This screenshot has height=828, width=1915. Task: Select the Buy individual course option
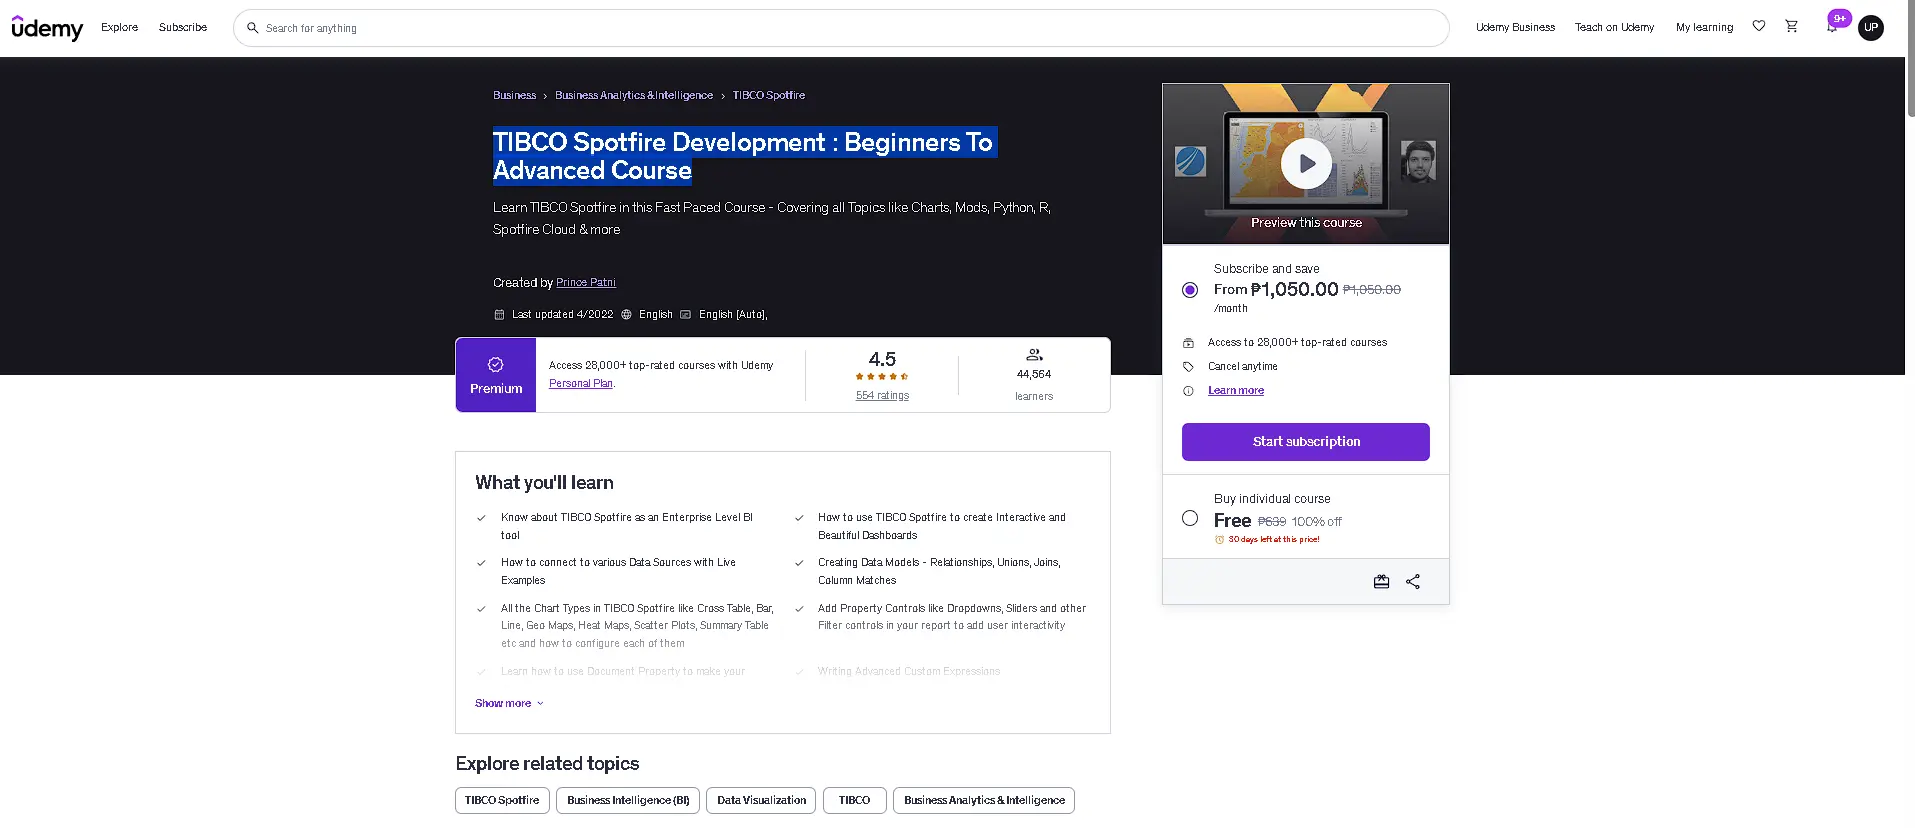click(1190, 518)
